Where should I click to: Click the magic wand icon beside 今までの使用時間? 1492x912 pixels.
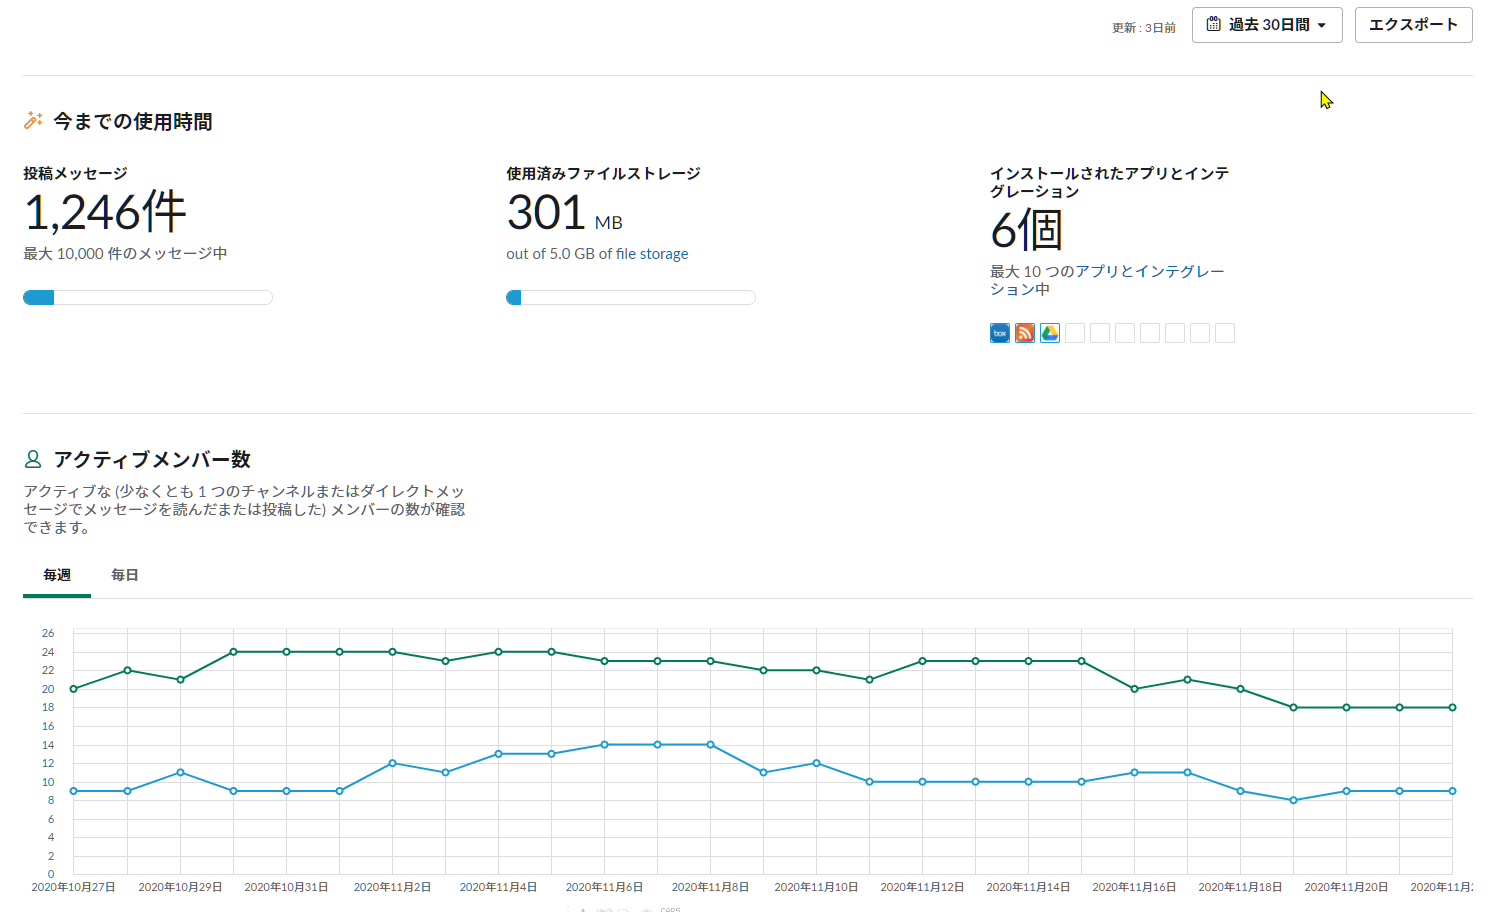(x=33, y=120)
